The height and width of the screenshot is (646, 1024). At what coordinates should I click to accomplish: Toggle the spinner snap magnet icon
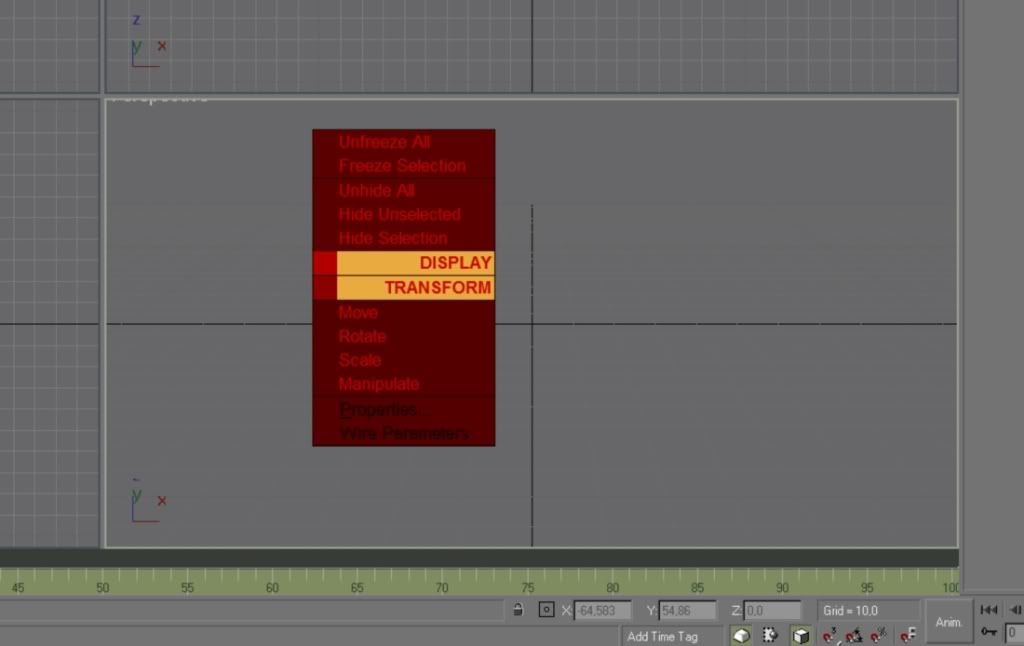click(908, 635)
